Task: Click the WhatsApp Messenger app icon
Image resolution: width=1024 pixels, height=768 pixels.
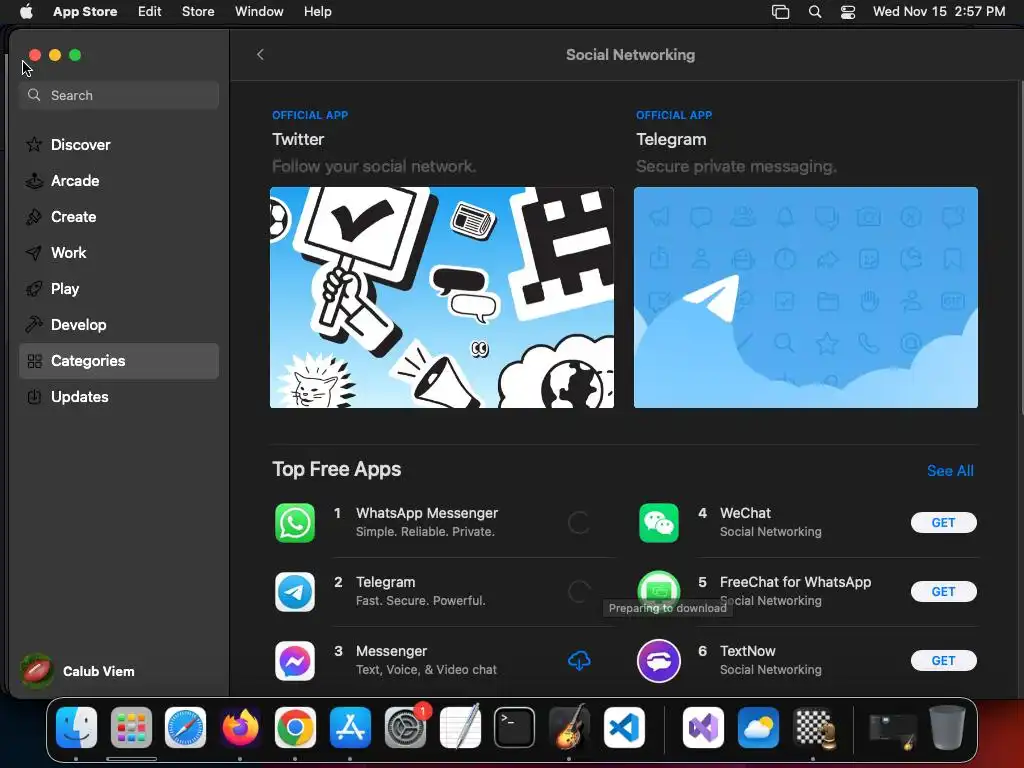Action: 295,522
